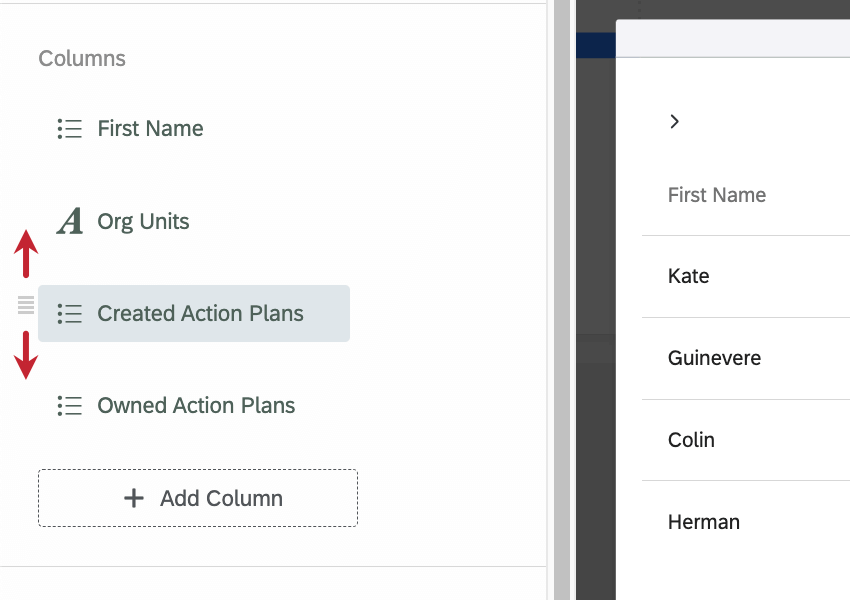Expand the right-pointing chevron above the table
The height and width of the screenshot is (600, 850).
(x=675, y=121)
